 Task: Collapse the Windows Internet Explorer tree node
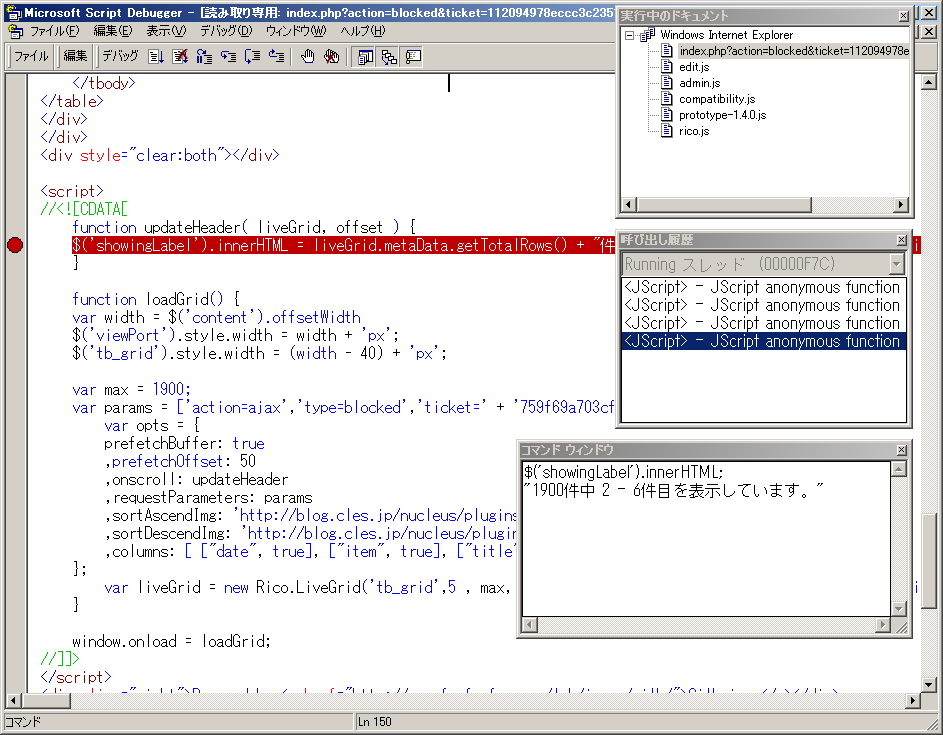(x=630, y=35)
